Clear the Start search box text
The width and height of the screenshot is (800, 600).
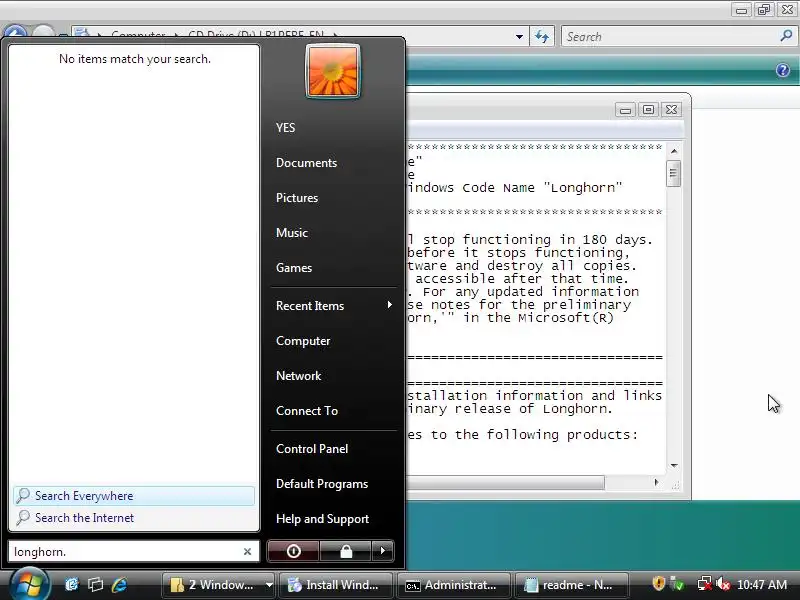[x=247, y=552]
